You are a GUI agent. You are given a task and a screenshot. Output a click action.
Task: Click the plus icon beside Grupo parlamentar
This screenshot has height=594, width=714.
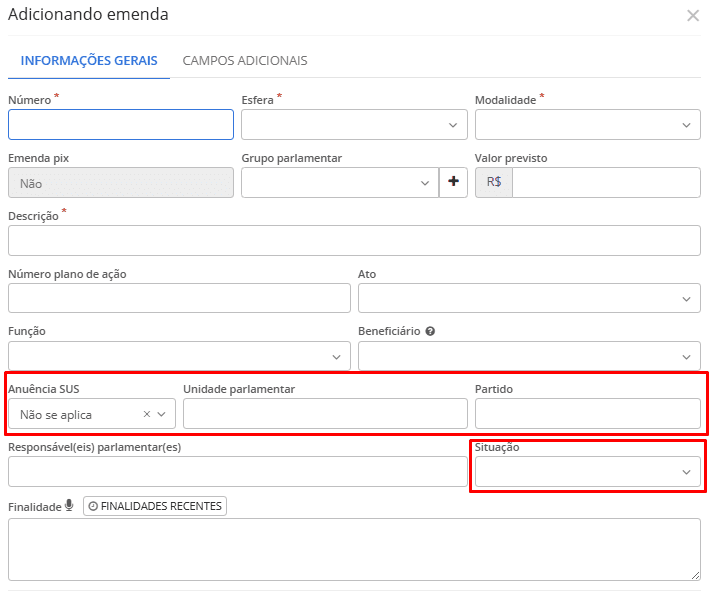tap(453, 182)
